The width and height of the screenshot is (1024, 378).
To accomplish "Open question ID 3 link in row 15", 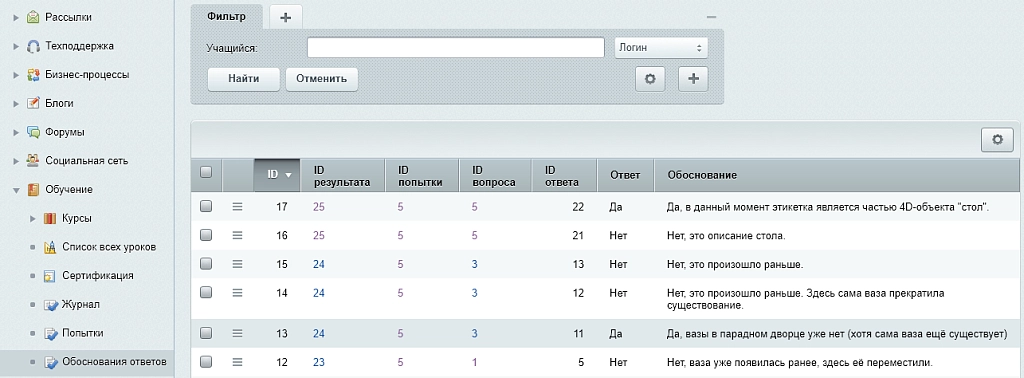I will [x=475, y=264].
